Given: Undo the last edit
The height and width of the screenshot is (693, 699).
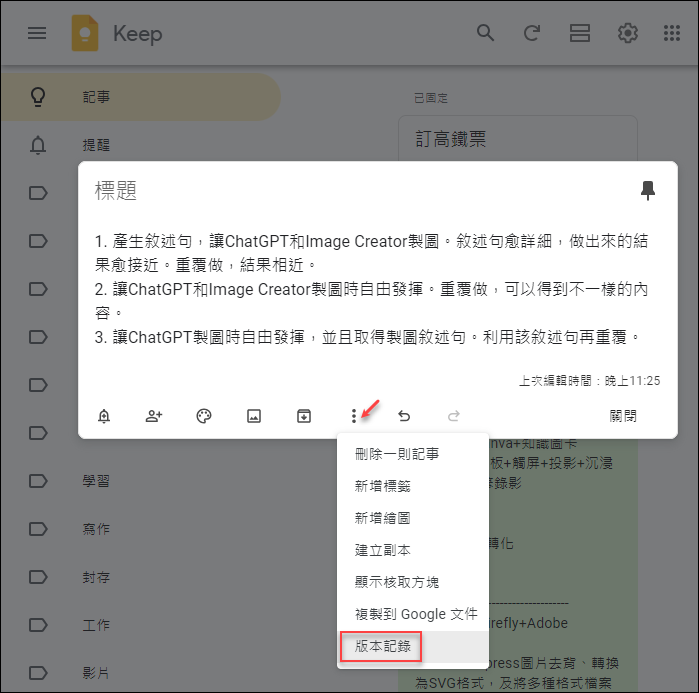Looking at the screenshot, I should pos(404,416).
